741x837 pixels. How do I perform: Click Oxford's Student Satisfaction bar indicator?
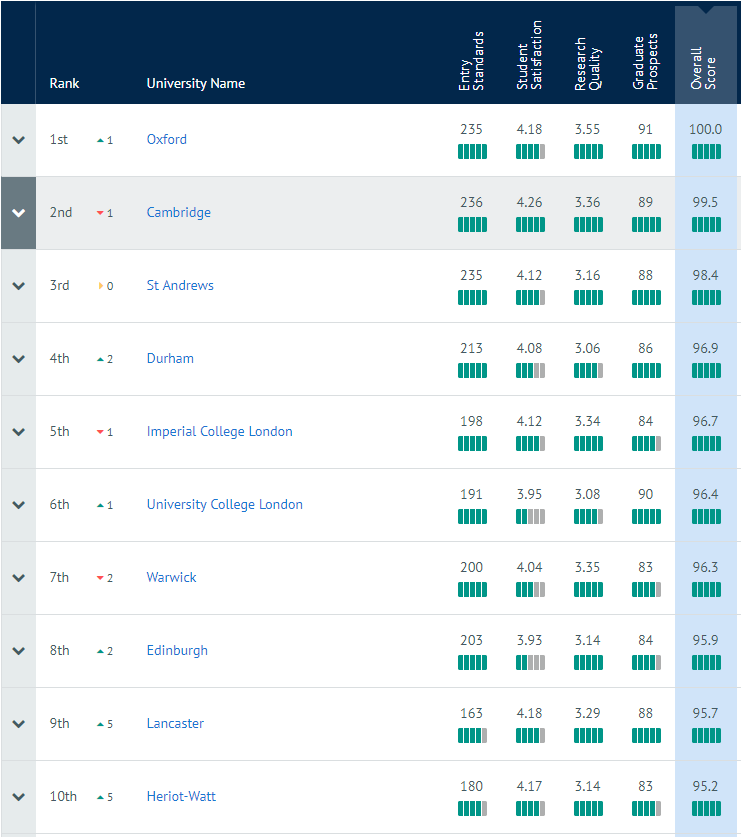530,152
